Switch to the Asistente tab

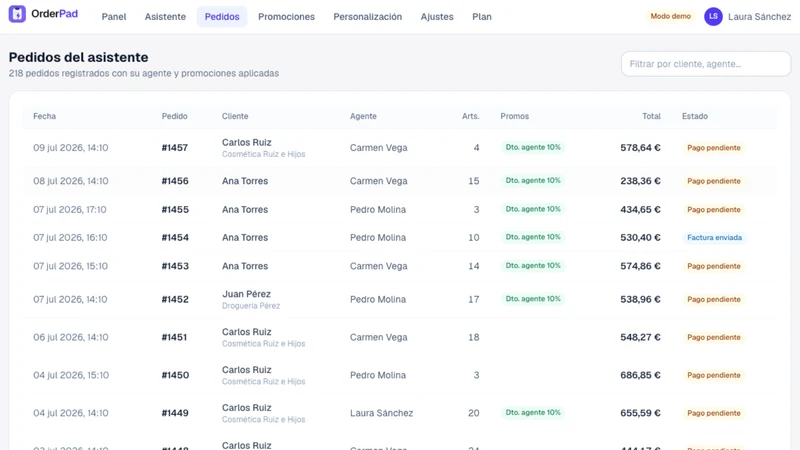(165, 17)
